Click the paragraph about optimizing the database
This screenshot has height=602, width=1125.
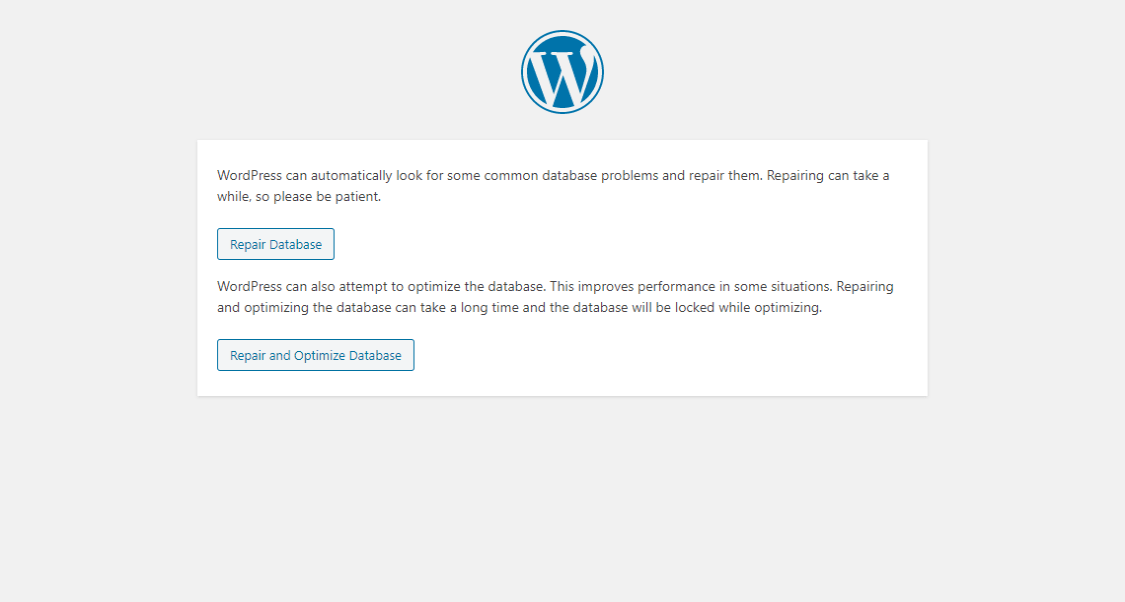click(x=555, y=297)
